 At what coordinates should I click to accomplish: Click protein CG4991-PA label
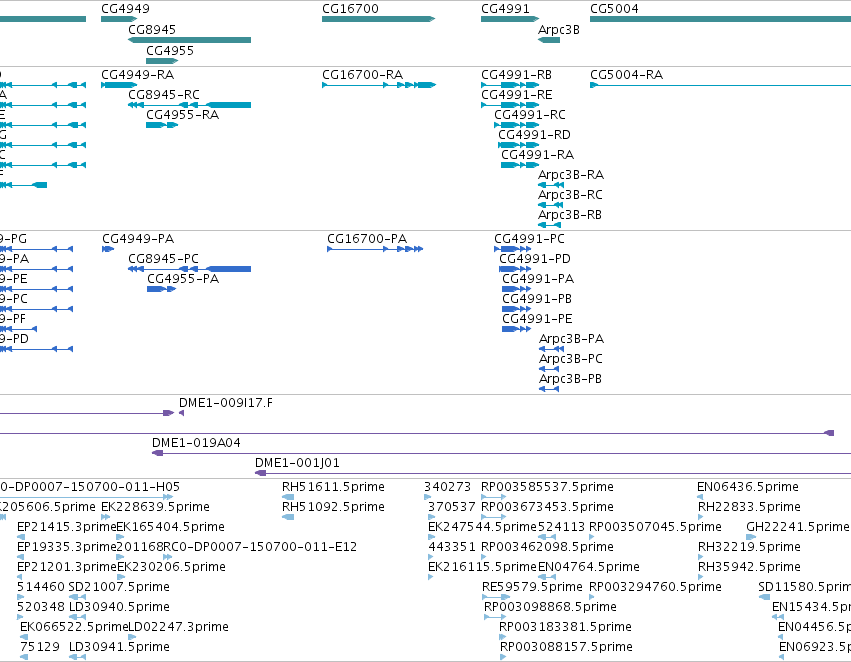pos(538,279)
